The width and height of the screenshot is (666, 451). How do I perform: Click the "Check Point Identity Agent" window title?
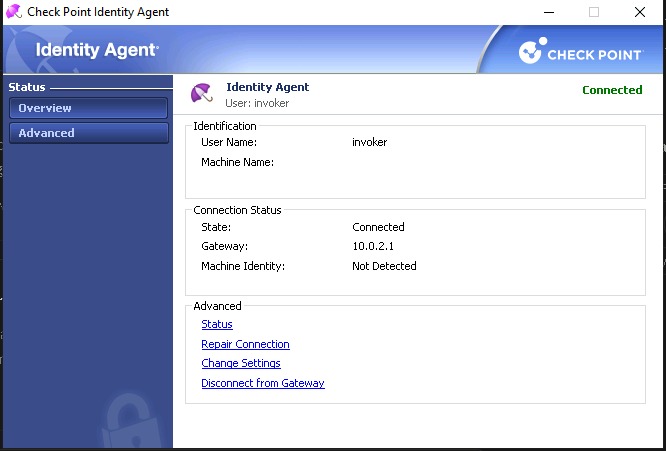98,12
